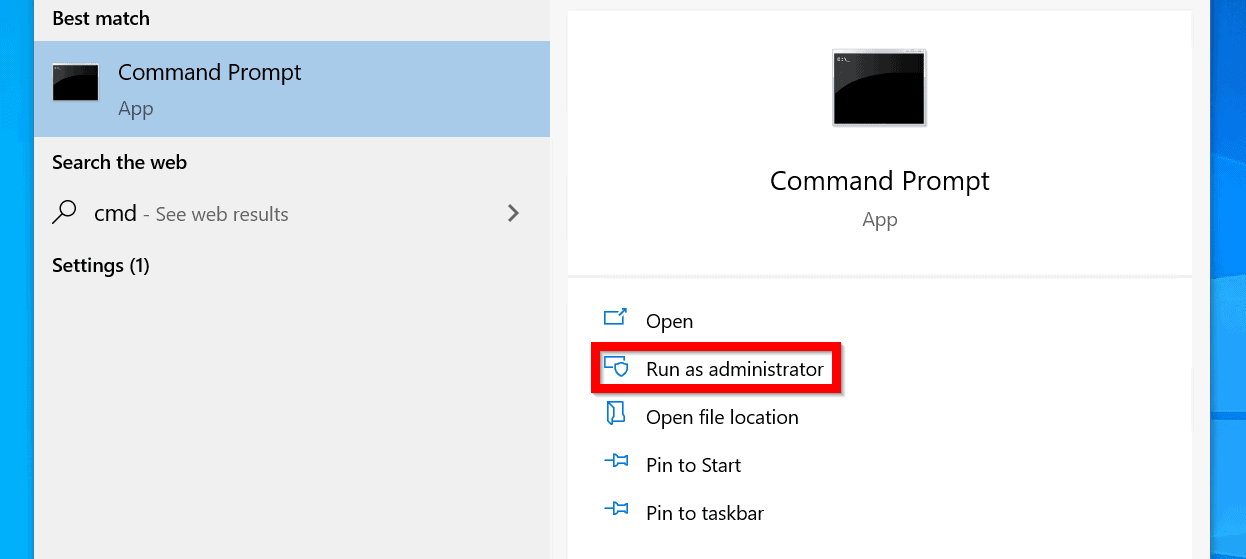Click the Command Prompt title in preview pane

pyautogui.click(x=879, y=181)
